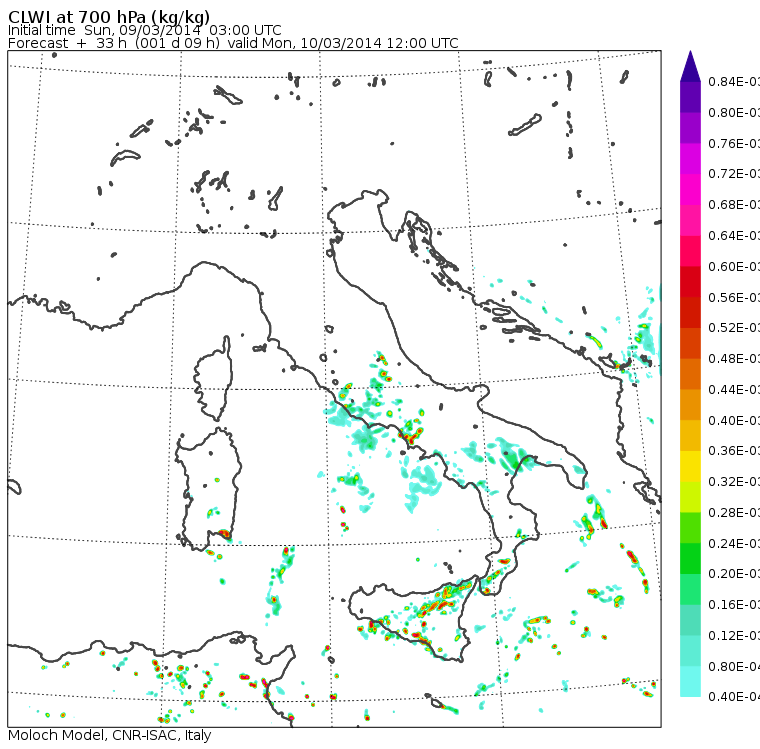
Task: Click the 0.84E-03 colorbar label
Action: (x=734, y=81)
